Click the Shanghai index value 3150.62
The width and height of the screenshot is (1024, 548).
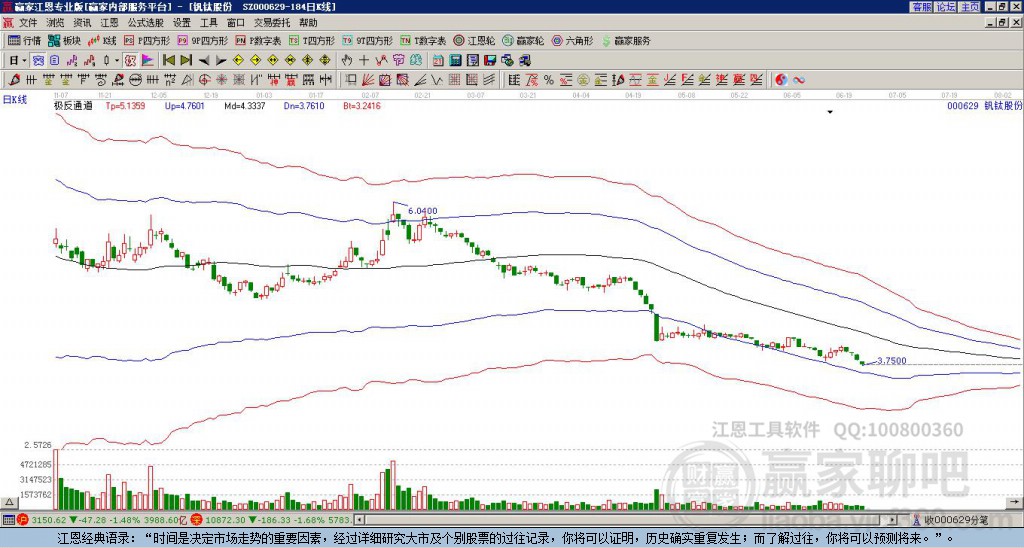click(x=49, y=520)
